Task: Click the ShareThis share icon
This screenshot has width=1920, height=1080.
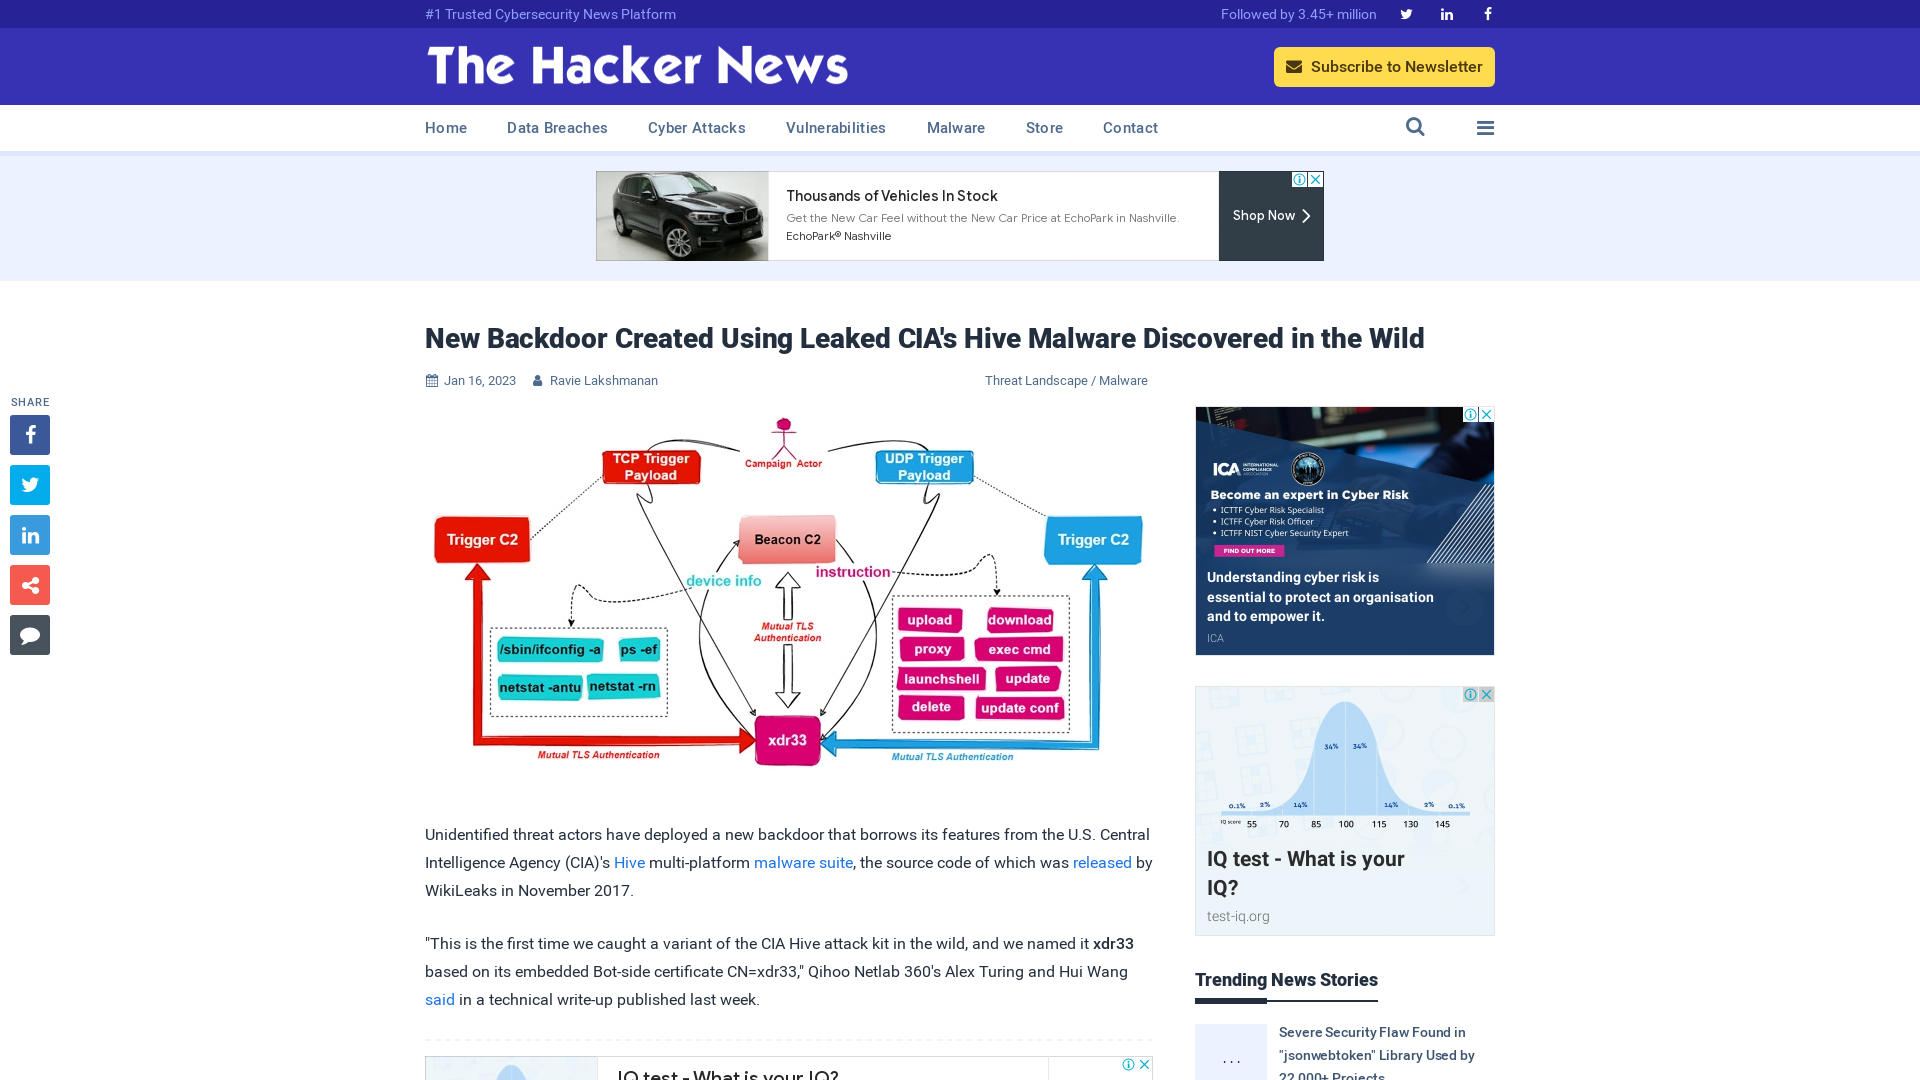Action: [30, 584]
